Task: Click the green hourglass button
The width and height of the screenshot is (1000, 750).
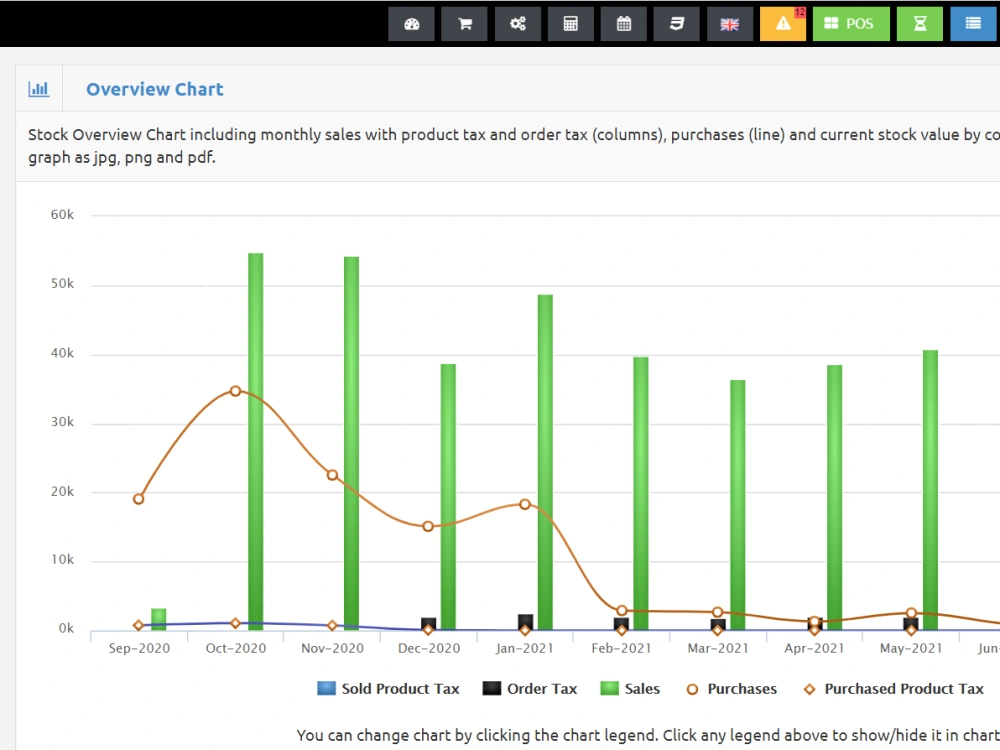Action: click(x=920, y=24)
